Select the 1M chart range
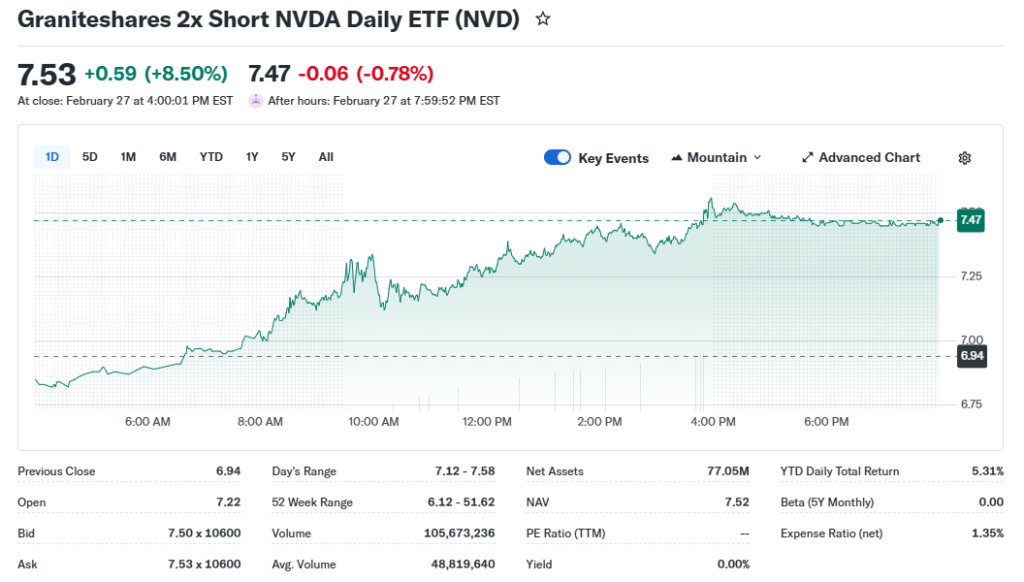This screenshot has width=1024, height=582. coord(128,157)
